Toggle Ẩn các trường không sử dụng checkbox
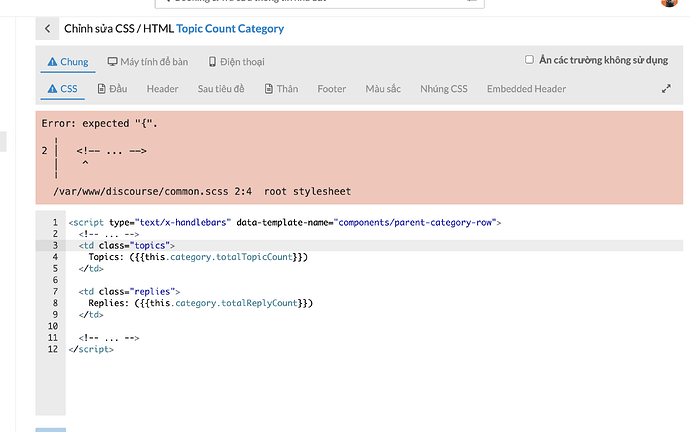Viewport: 690px width, 432px height. point(529,59)
